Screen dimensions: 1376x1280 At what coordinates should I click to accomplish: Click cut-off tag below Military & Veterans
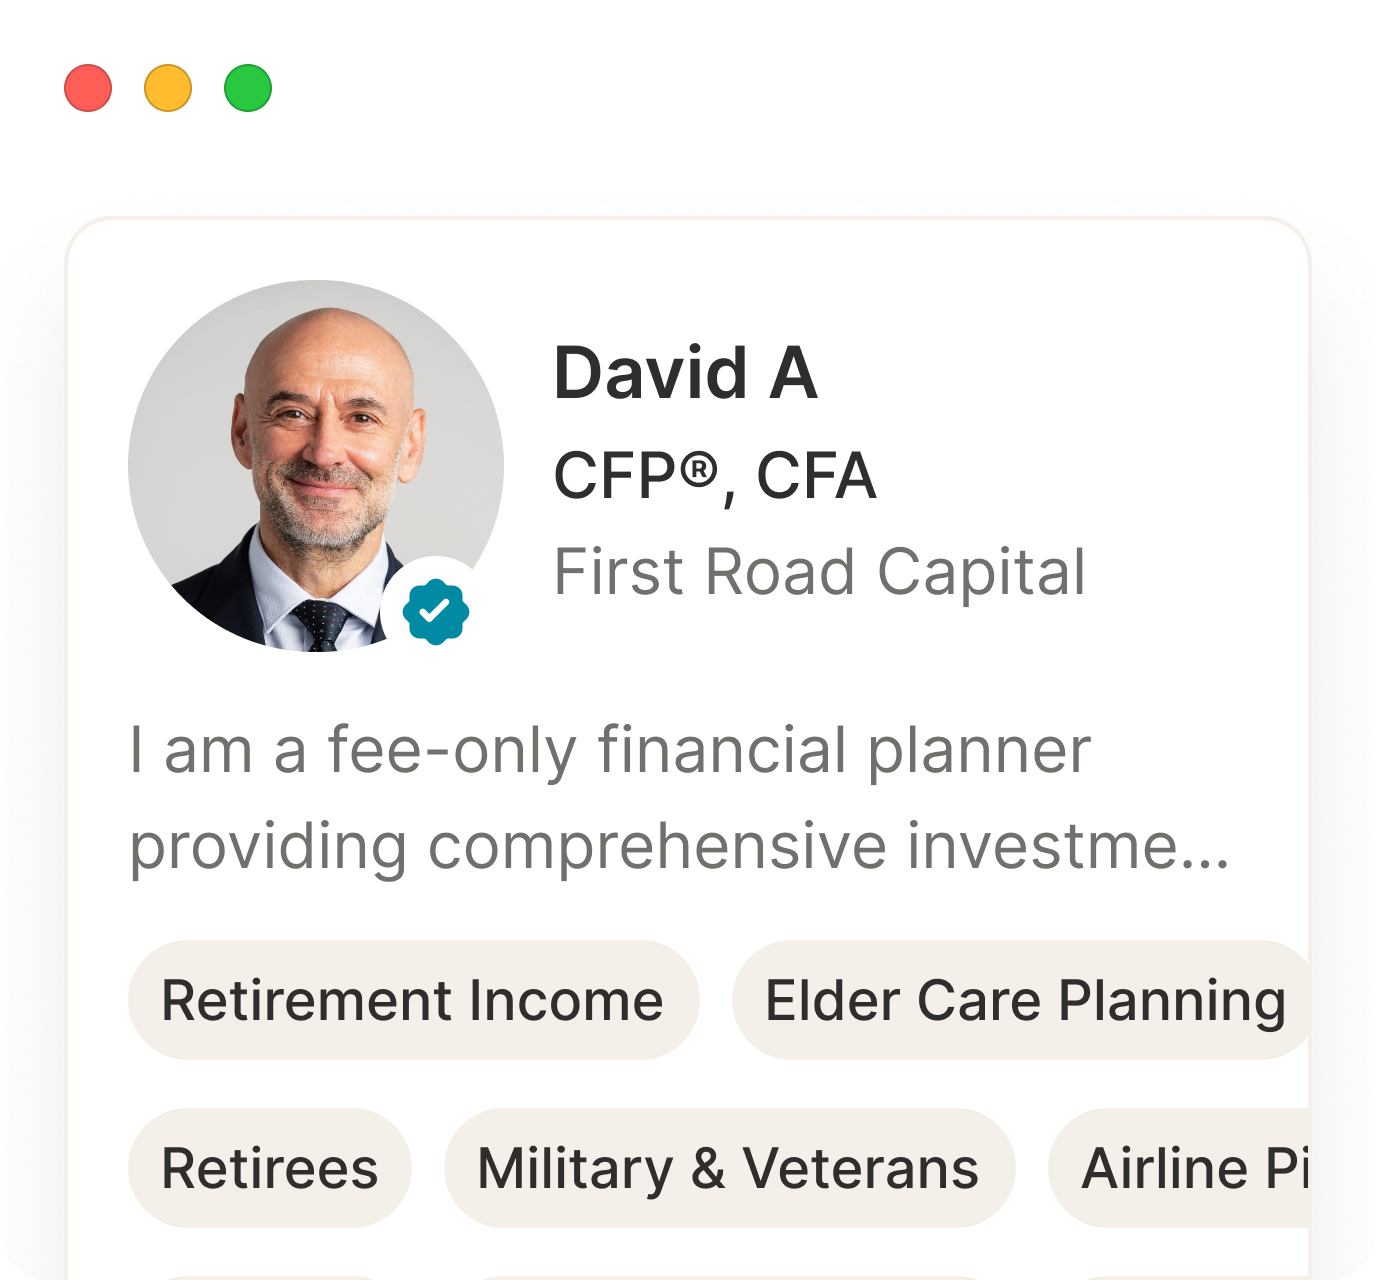pos(729,1277)
